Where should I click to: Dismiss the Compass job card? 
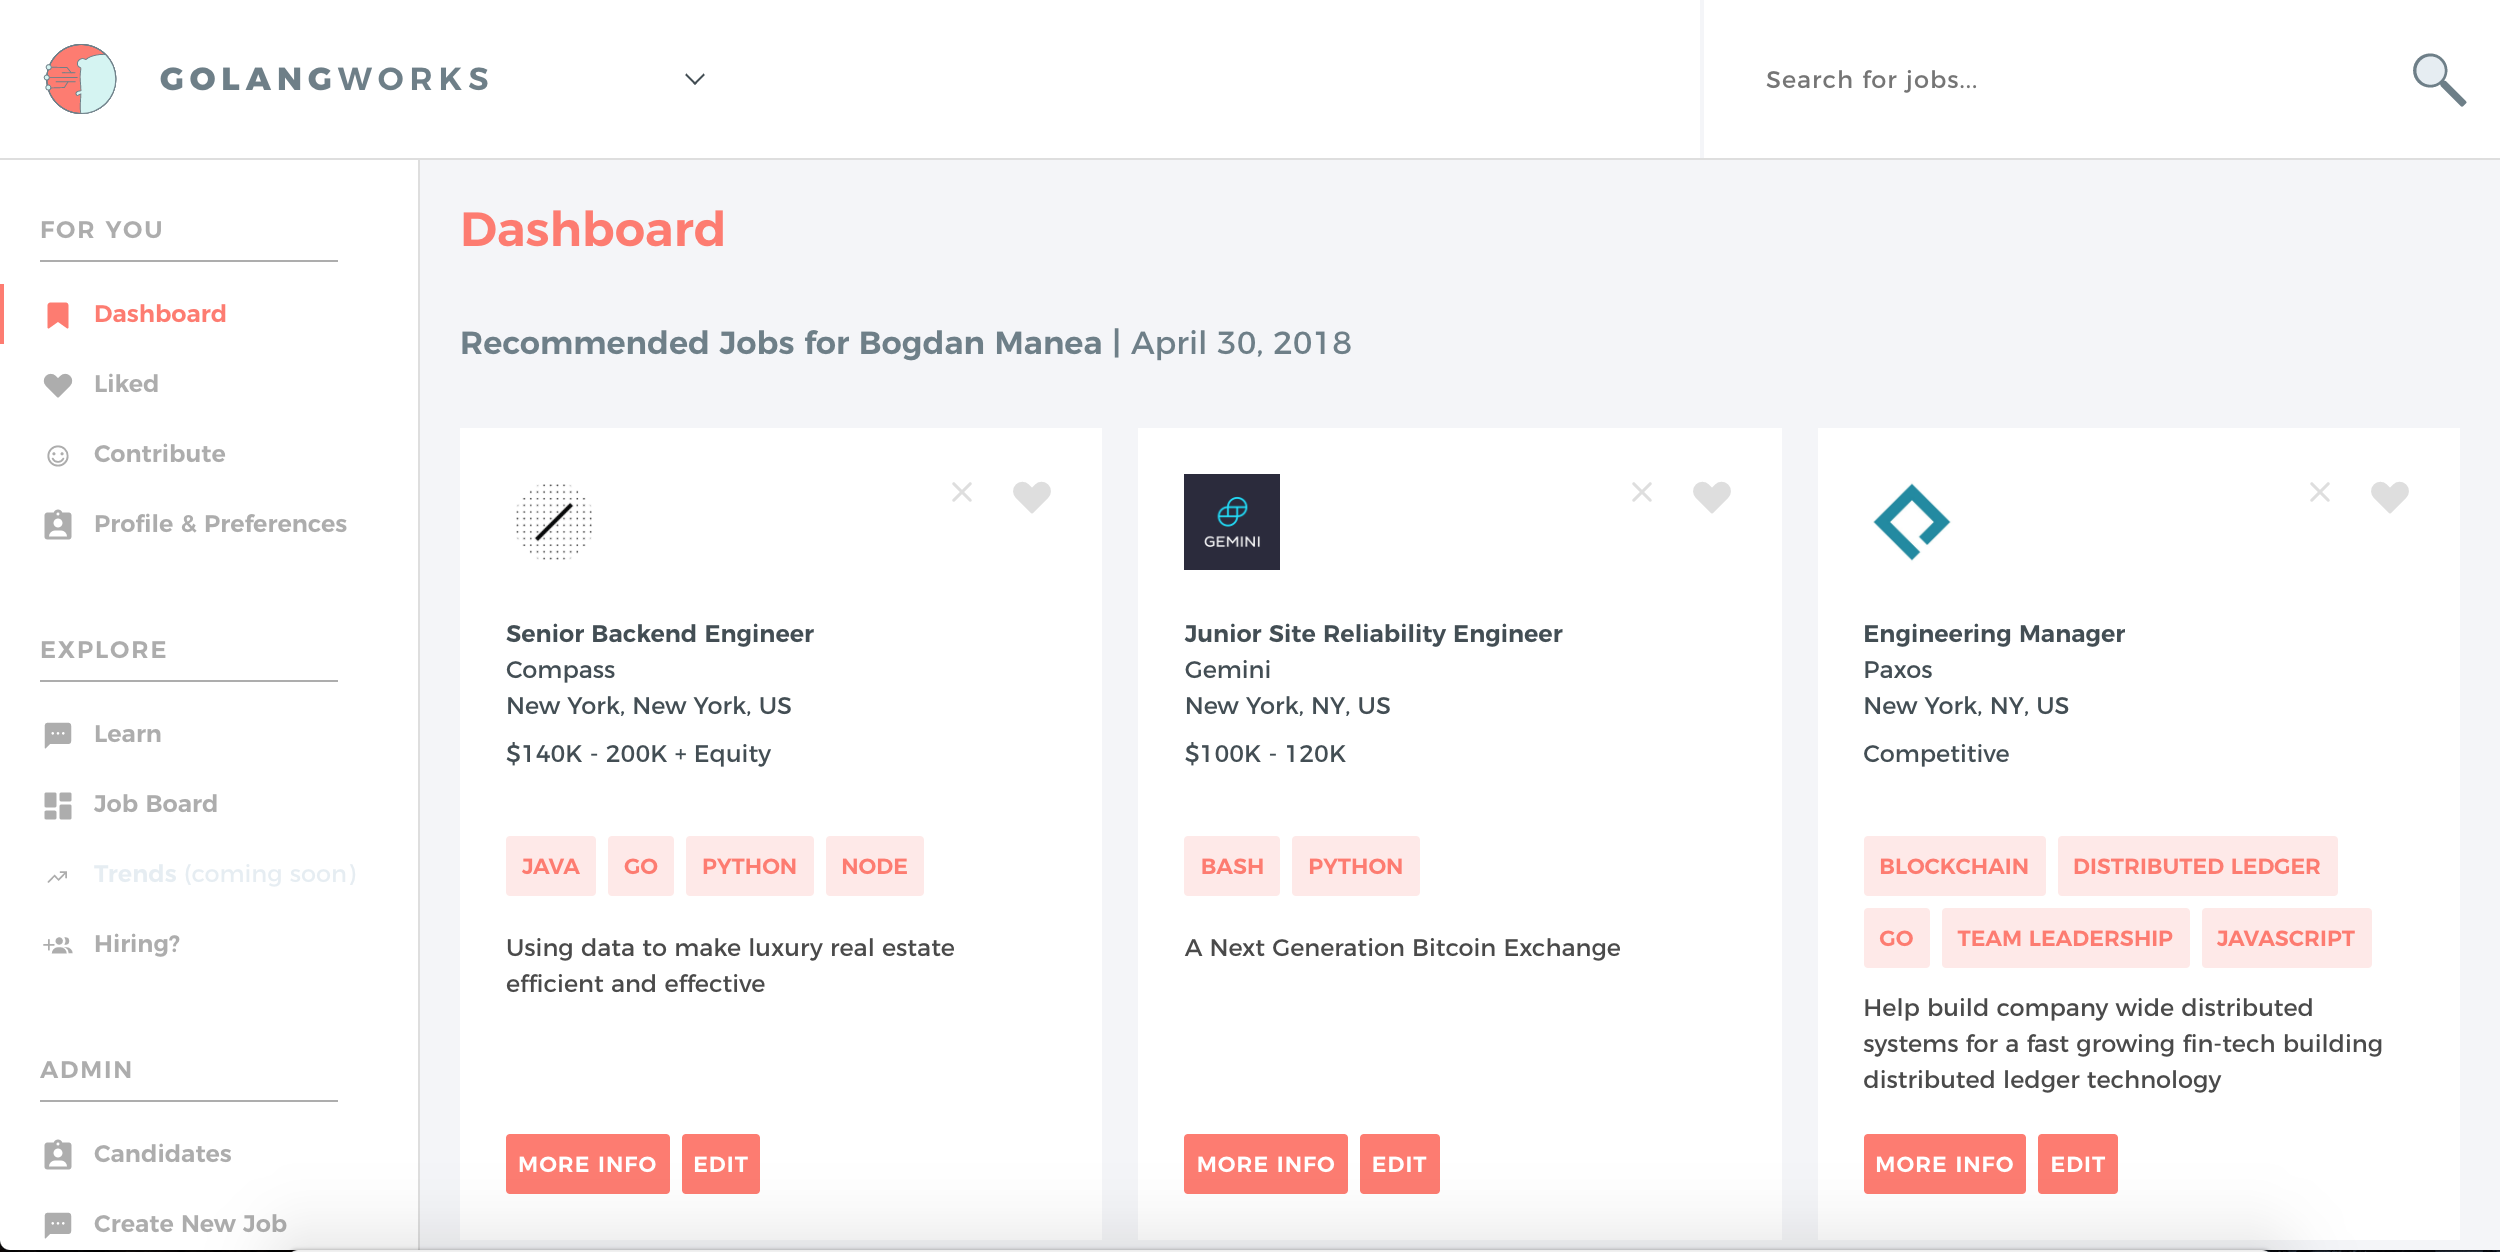962,492
